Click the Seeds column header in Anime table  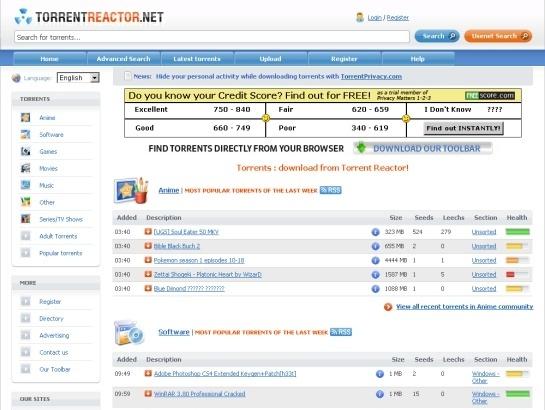point(424,218)
